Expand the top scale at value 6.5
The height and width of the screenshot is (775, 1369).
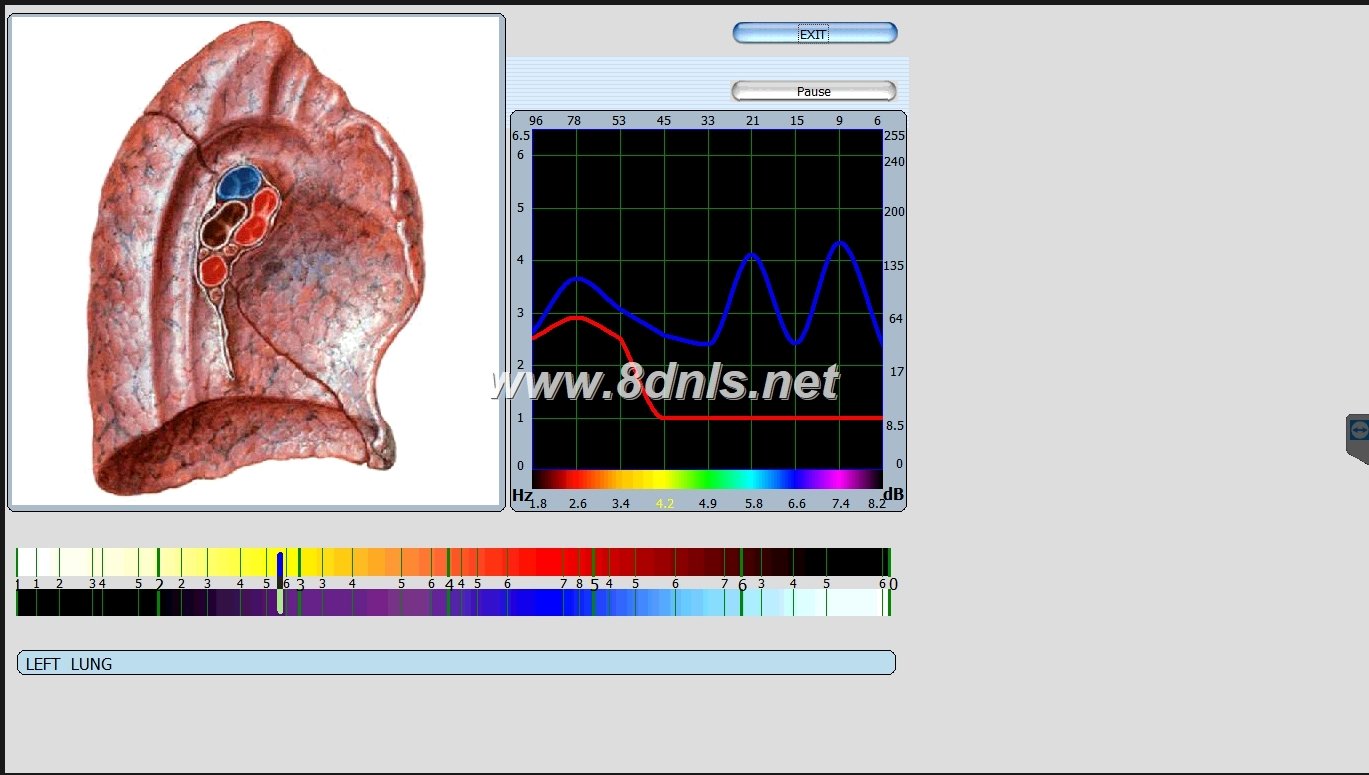pos(519,134)
